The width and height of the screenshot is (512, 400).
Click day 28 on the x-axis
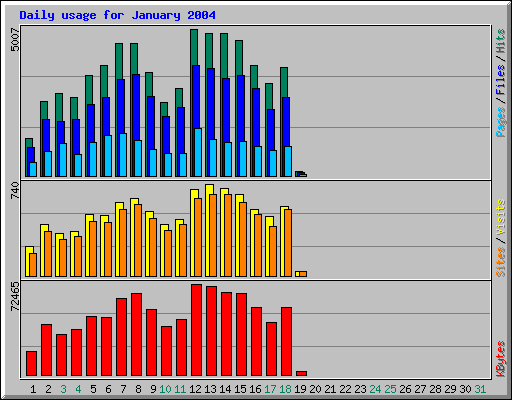(x=435, y=389)
